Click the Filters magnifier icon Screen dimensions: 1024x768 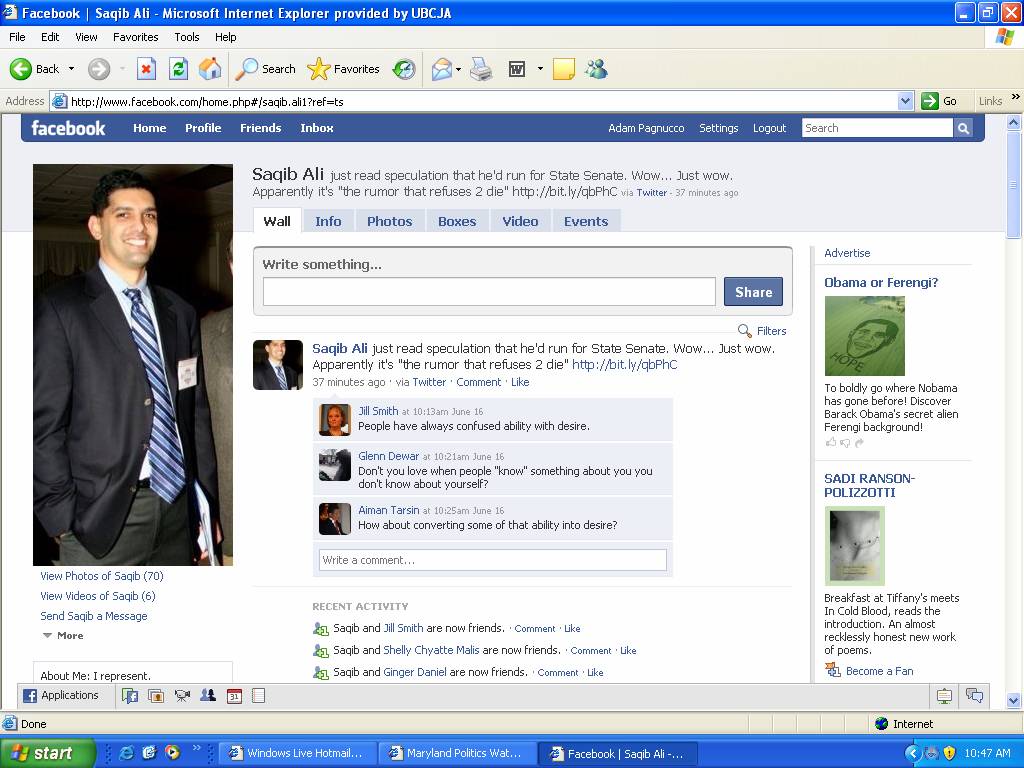[744, 330]
